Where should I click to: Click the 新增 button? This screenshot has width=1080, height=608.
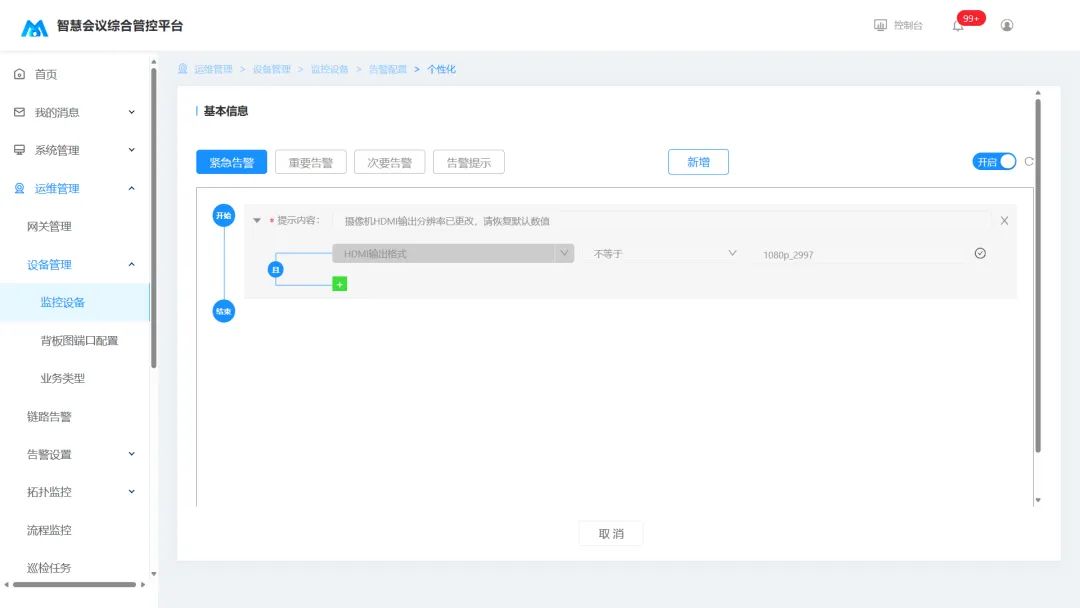pos(698,162)
